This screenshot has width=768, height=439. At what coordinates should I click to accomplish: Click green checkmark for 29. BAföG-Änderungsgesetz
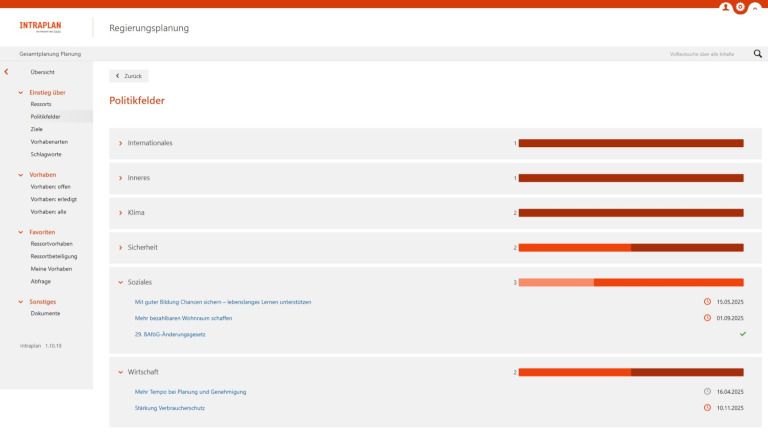[x=743, y=334]
